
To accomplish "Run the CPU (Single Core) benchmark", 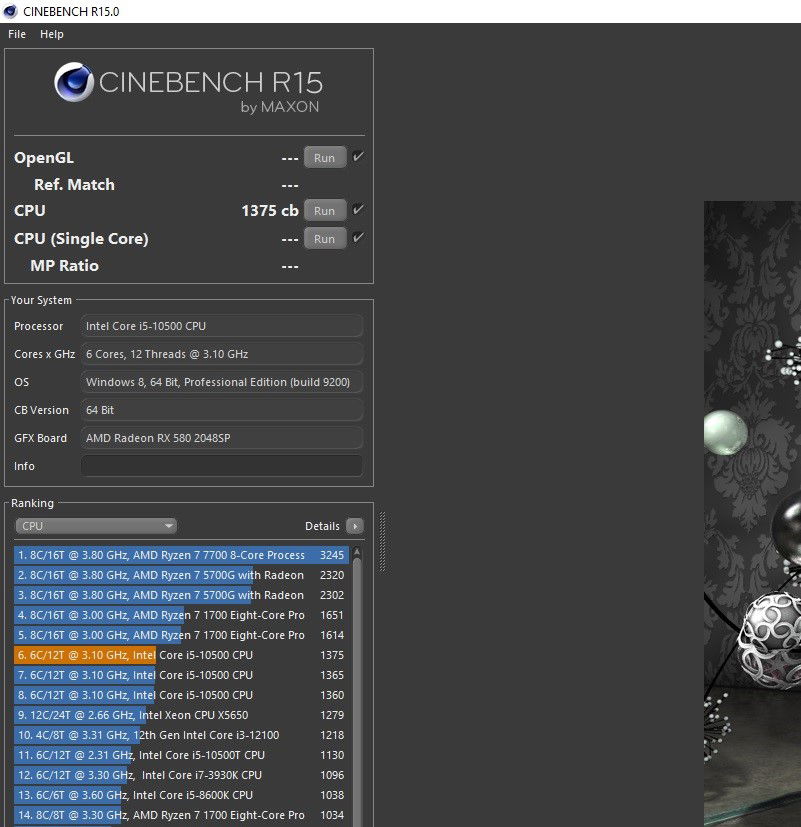I will 325,238.
